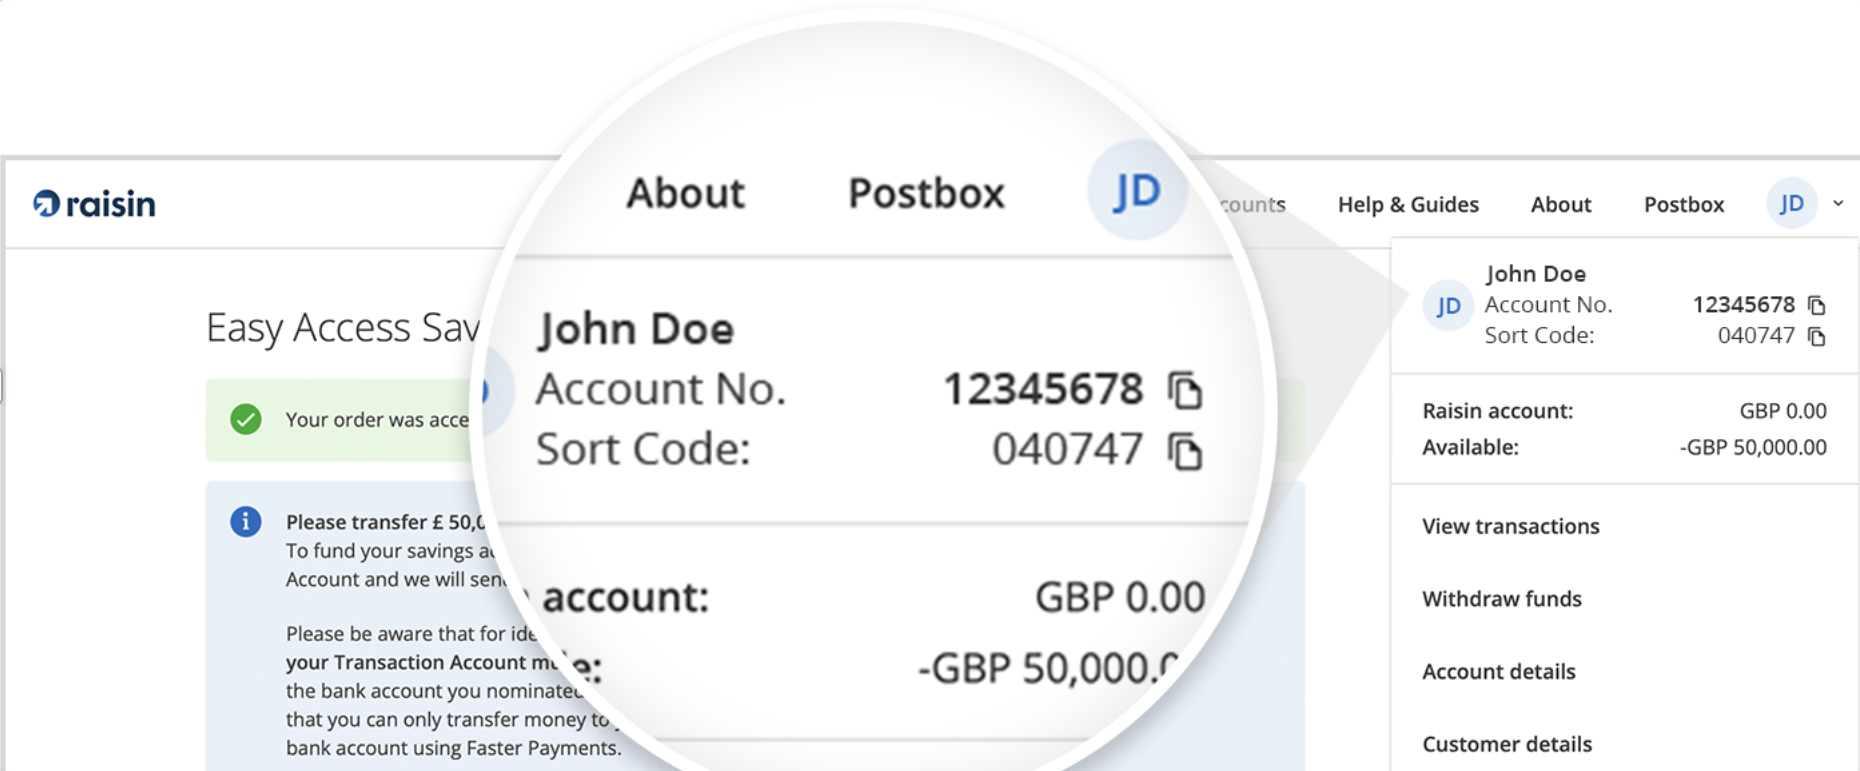The height and width of the screenshot is (771, 1860).
Task: Open Customer details
Action: click(1506, 744)
